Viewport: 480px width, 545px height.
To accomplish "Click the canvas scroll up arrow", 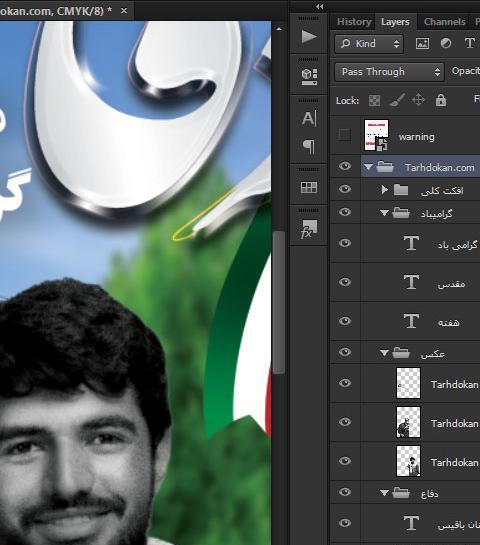I will (279, 29).
